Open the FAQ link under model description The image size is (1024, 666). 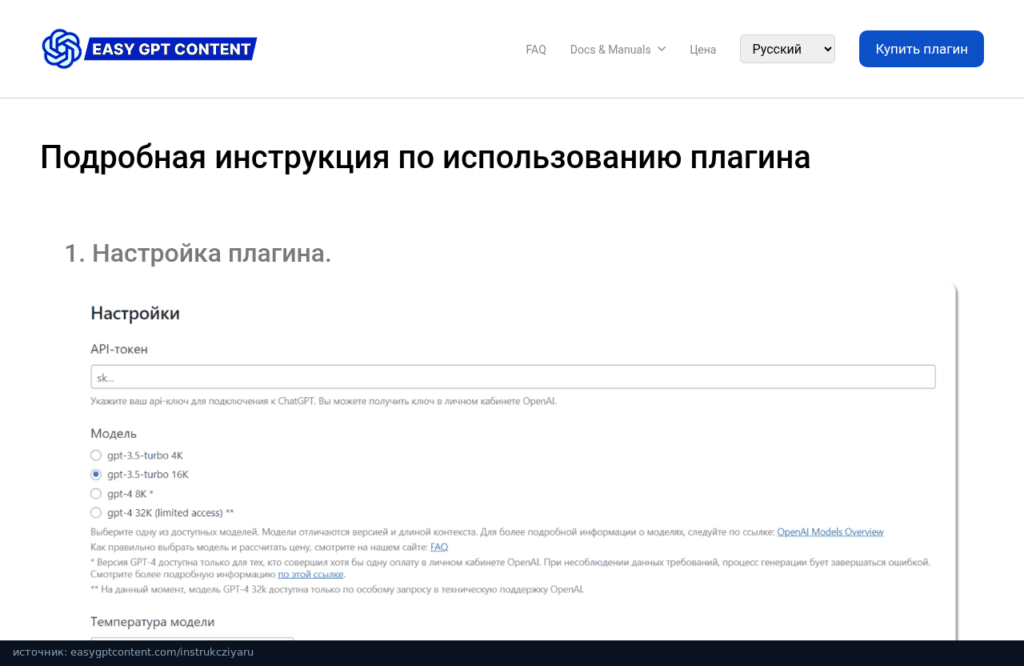coord(439,547)
